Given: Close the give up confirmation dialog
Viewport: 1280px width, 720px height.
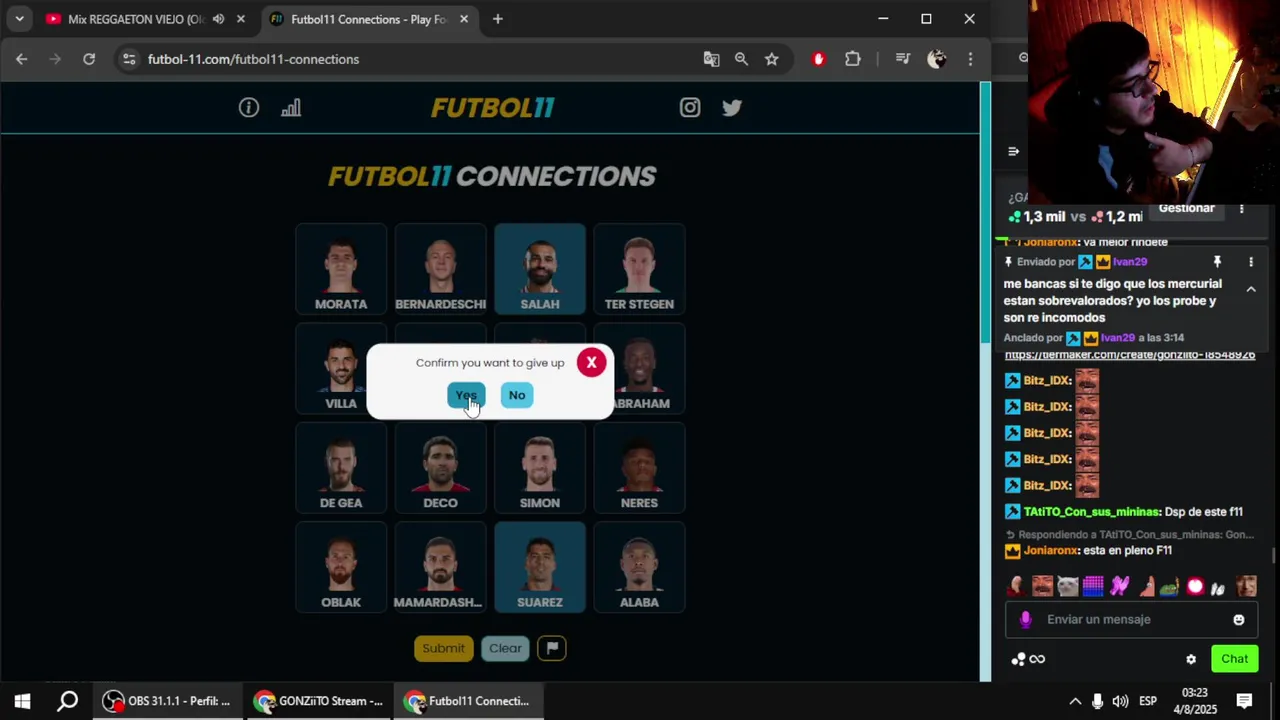Looking at the screenshot, I should [591, 363].
